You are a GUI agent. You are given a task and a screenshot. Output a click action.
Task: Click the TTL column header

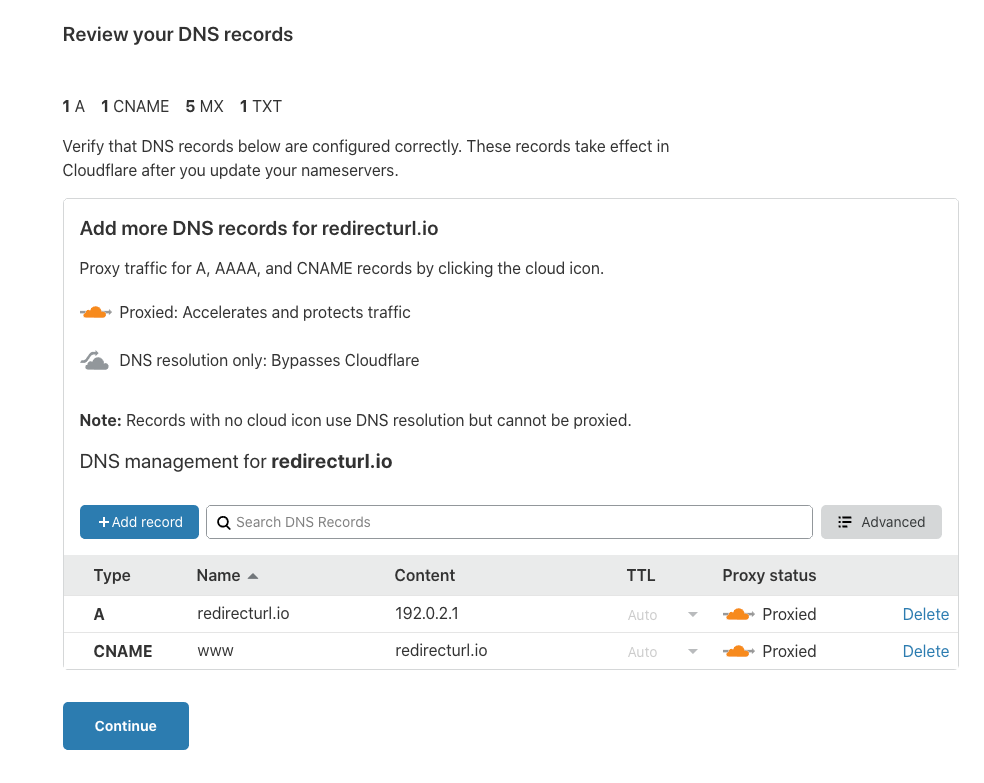(641, 575)
